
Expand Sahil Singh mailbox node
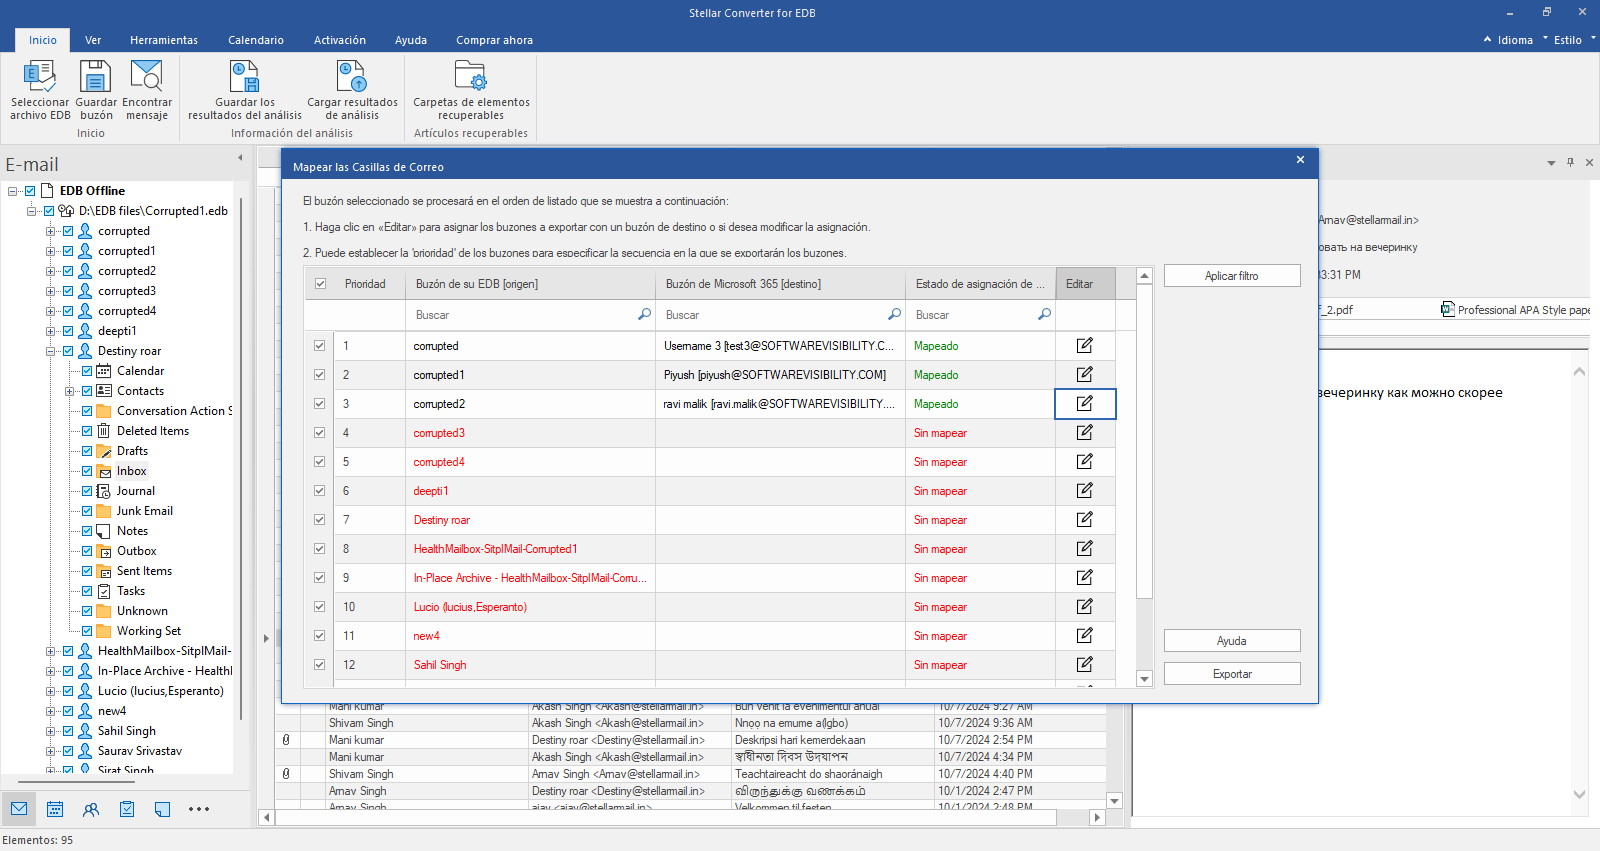[50, 731]
